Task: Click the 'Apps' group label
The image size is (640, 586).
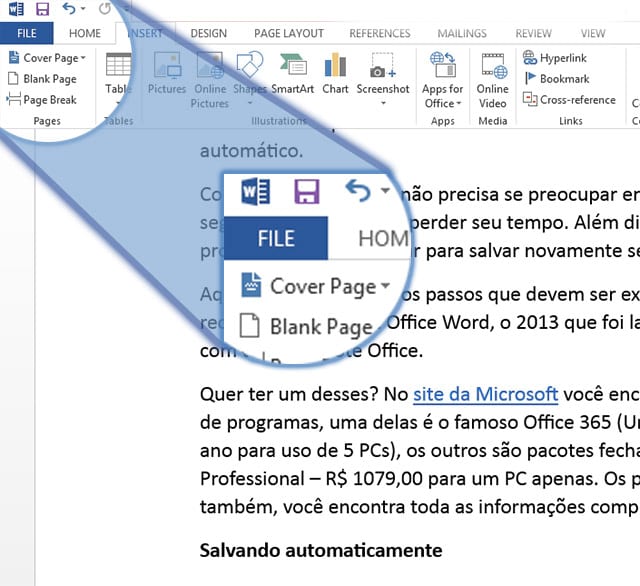Action: [x=442, y=121]
